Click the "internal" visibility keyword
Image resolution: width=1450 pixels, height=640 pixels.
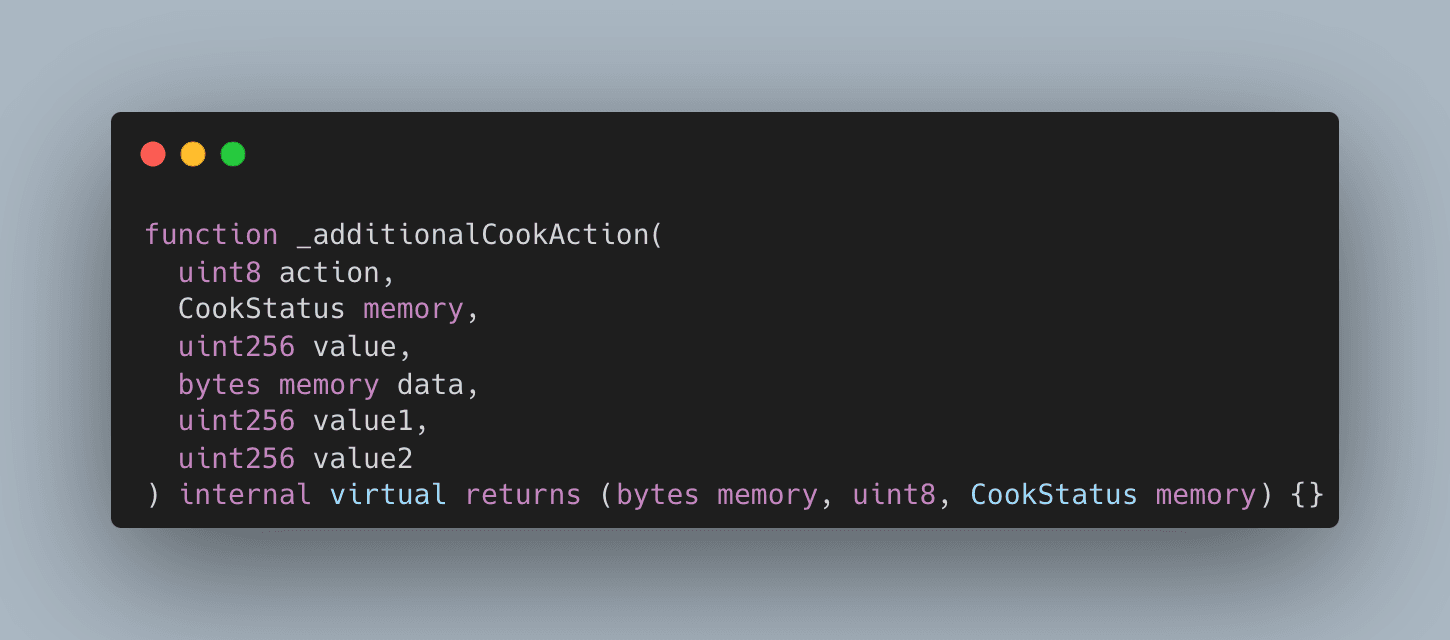tap(245, 495)
